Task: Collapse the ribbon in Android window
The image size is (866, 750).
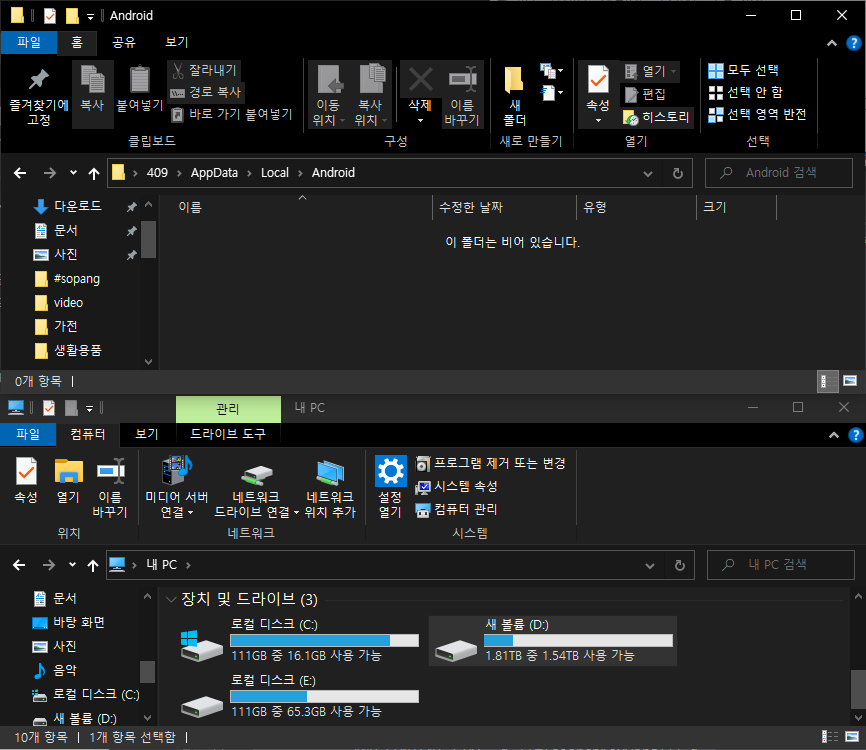Action: point(832,43)
